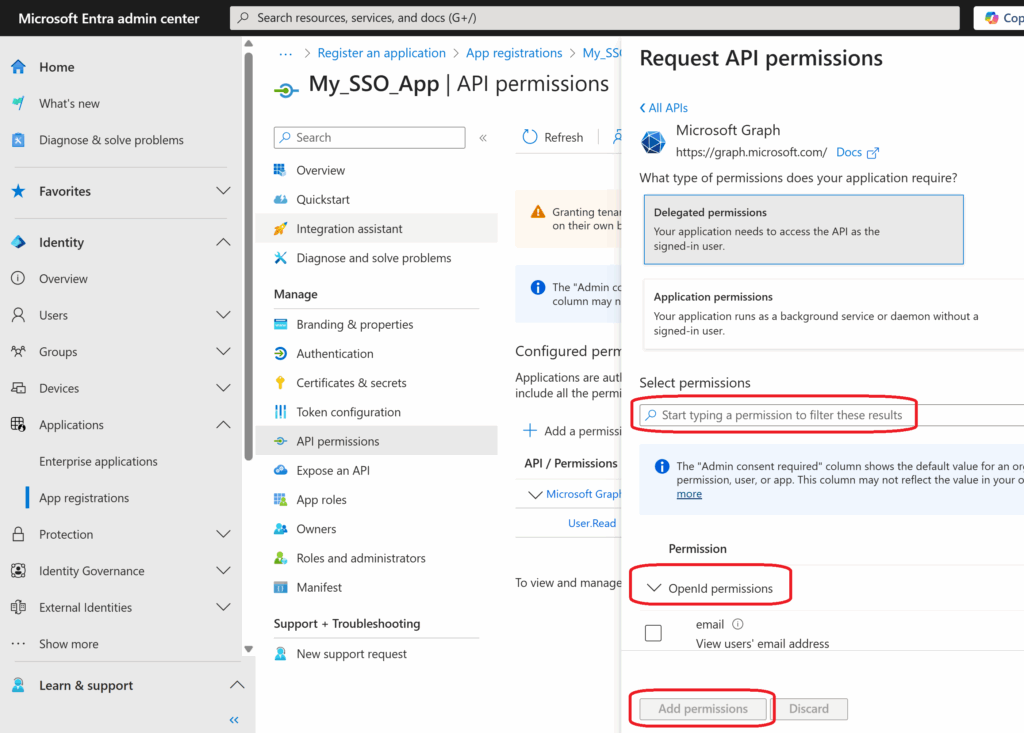Viewport: 1024px width, 733px height.
Task: Click the Branding & properties icon
Action: click(x=281, y=324)
